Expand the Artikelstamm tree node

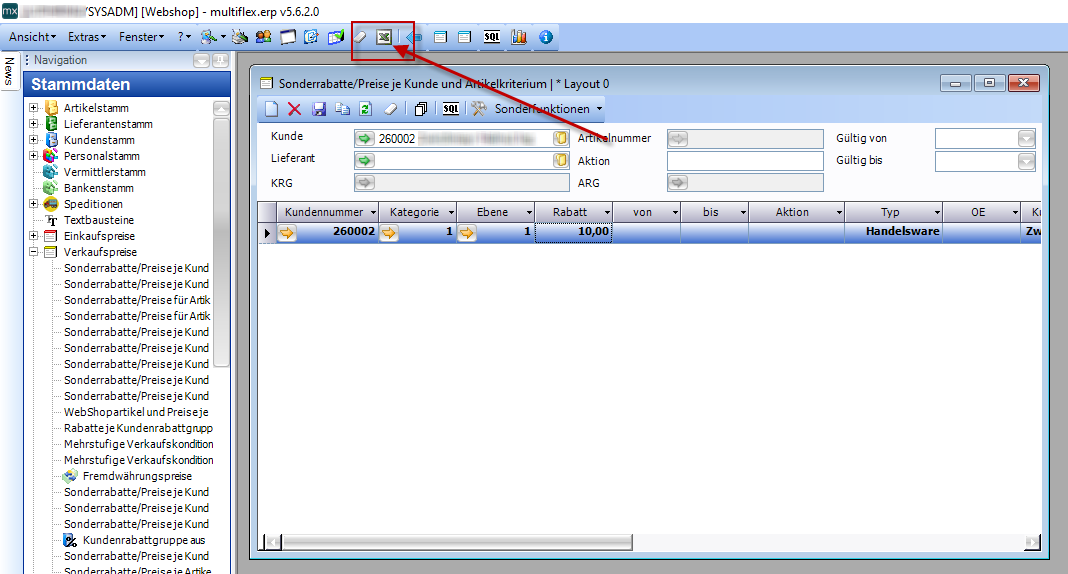click(x=35, y=108)
